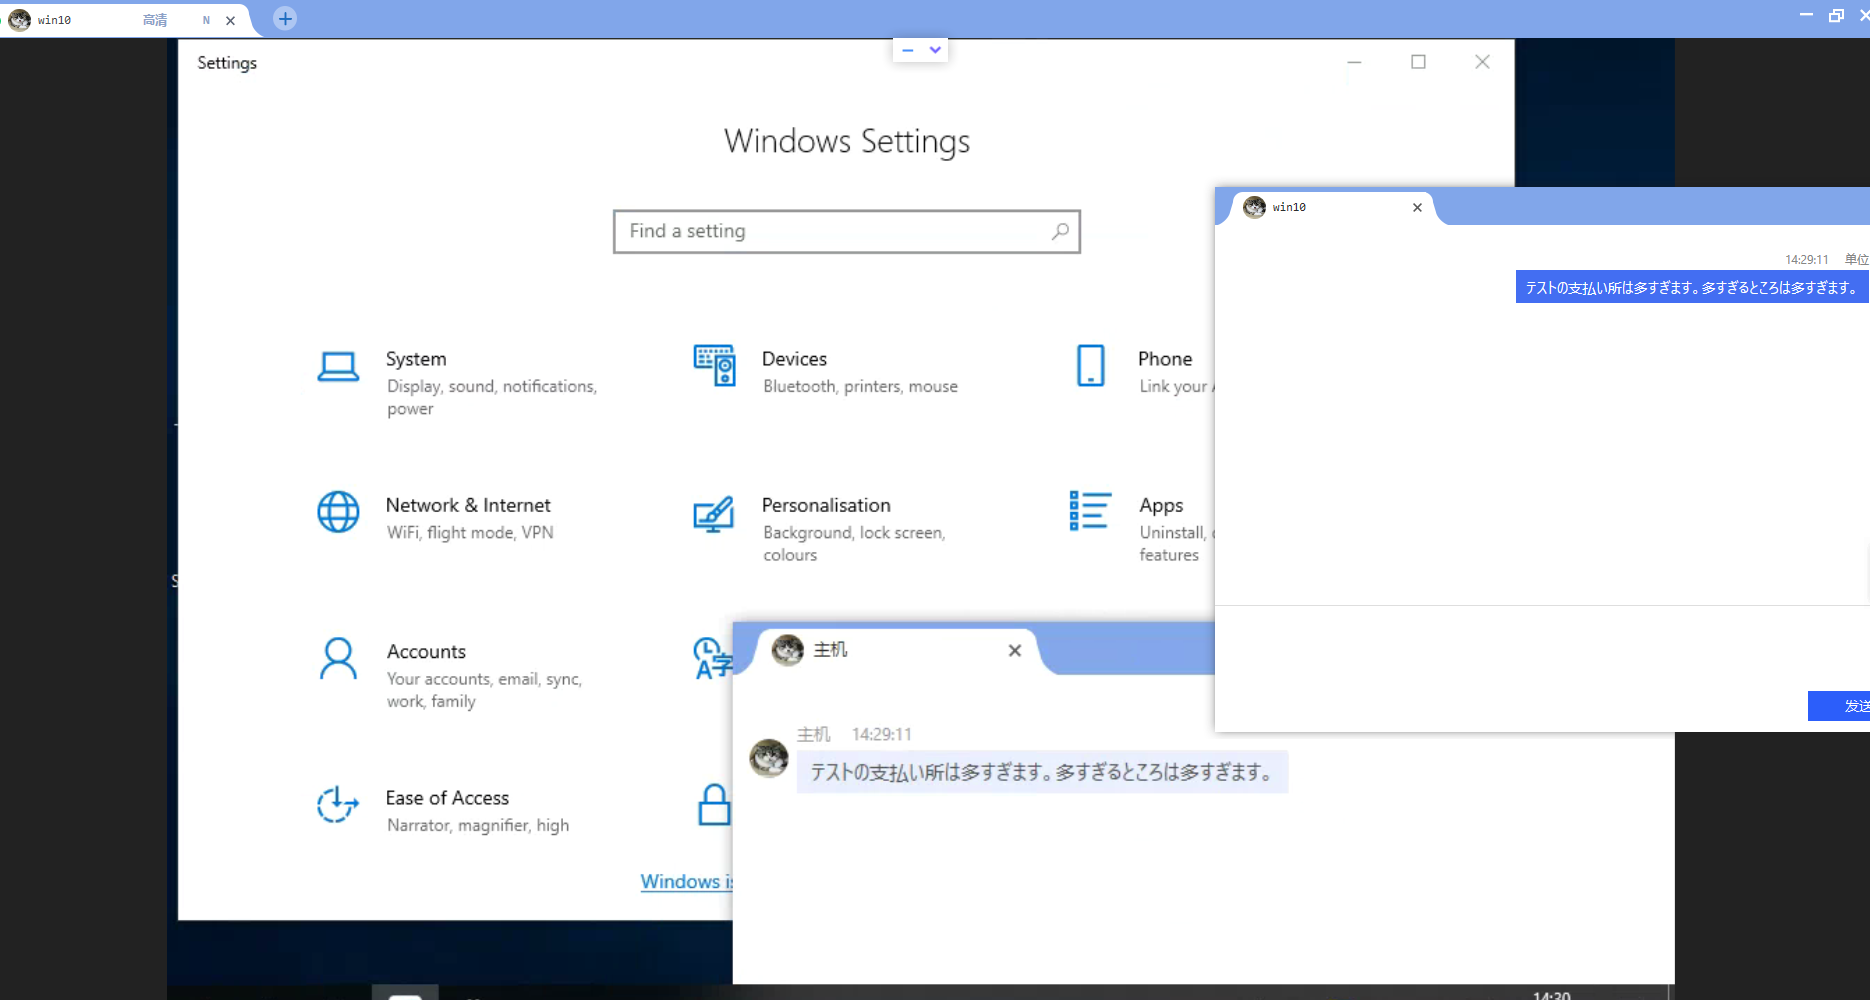
Task: Click the blue sent message bubble in win10 chat
Action: click(1692, 287)
